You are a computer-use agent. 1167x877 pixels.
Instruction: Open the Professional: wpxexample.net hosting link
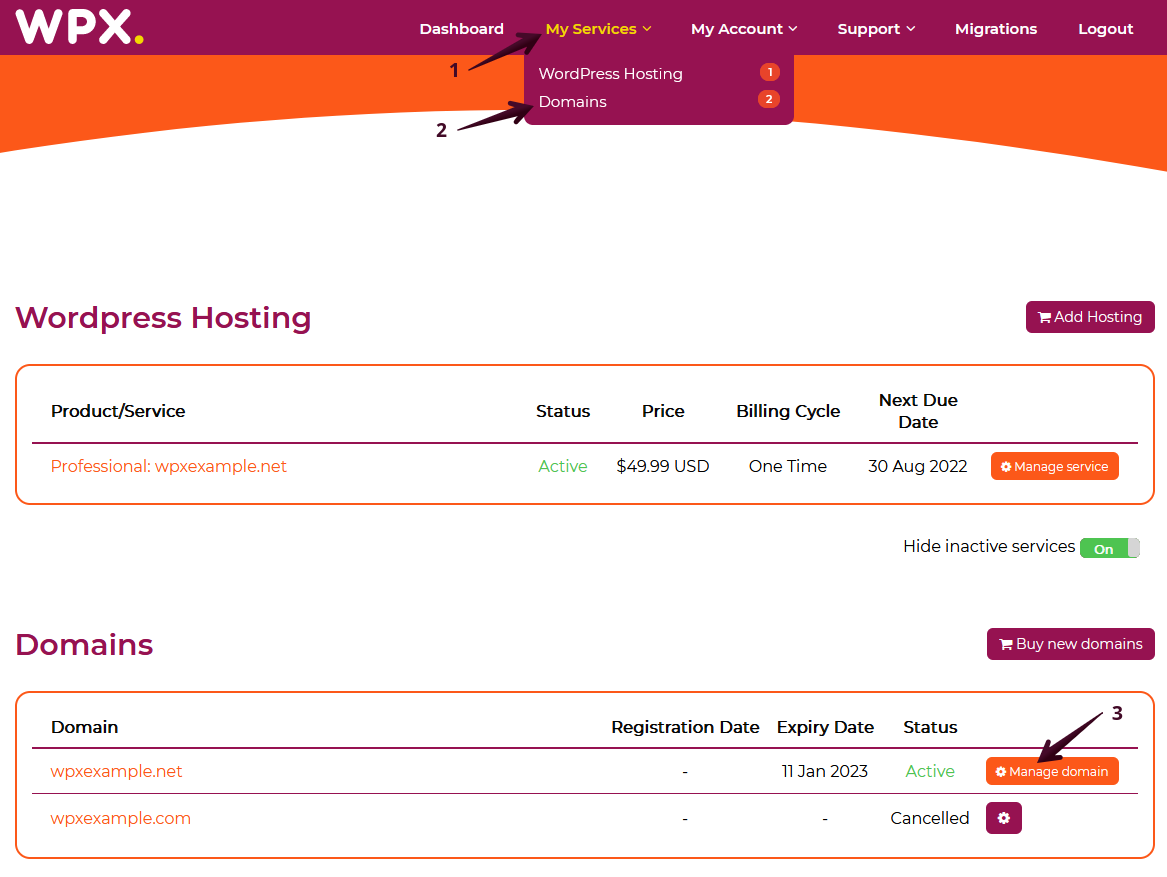[169, 467]
